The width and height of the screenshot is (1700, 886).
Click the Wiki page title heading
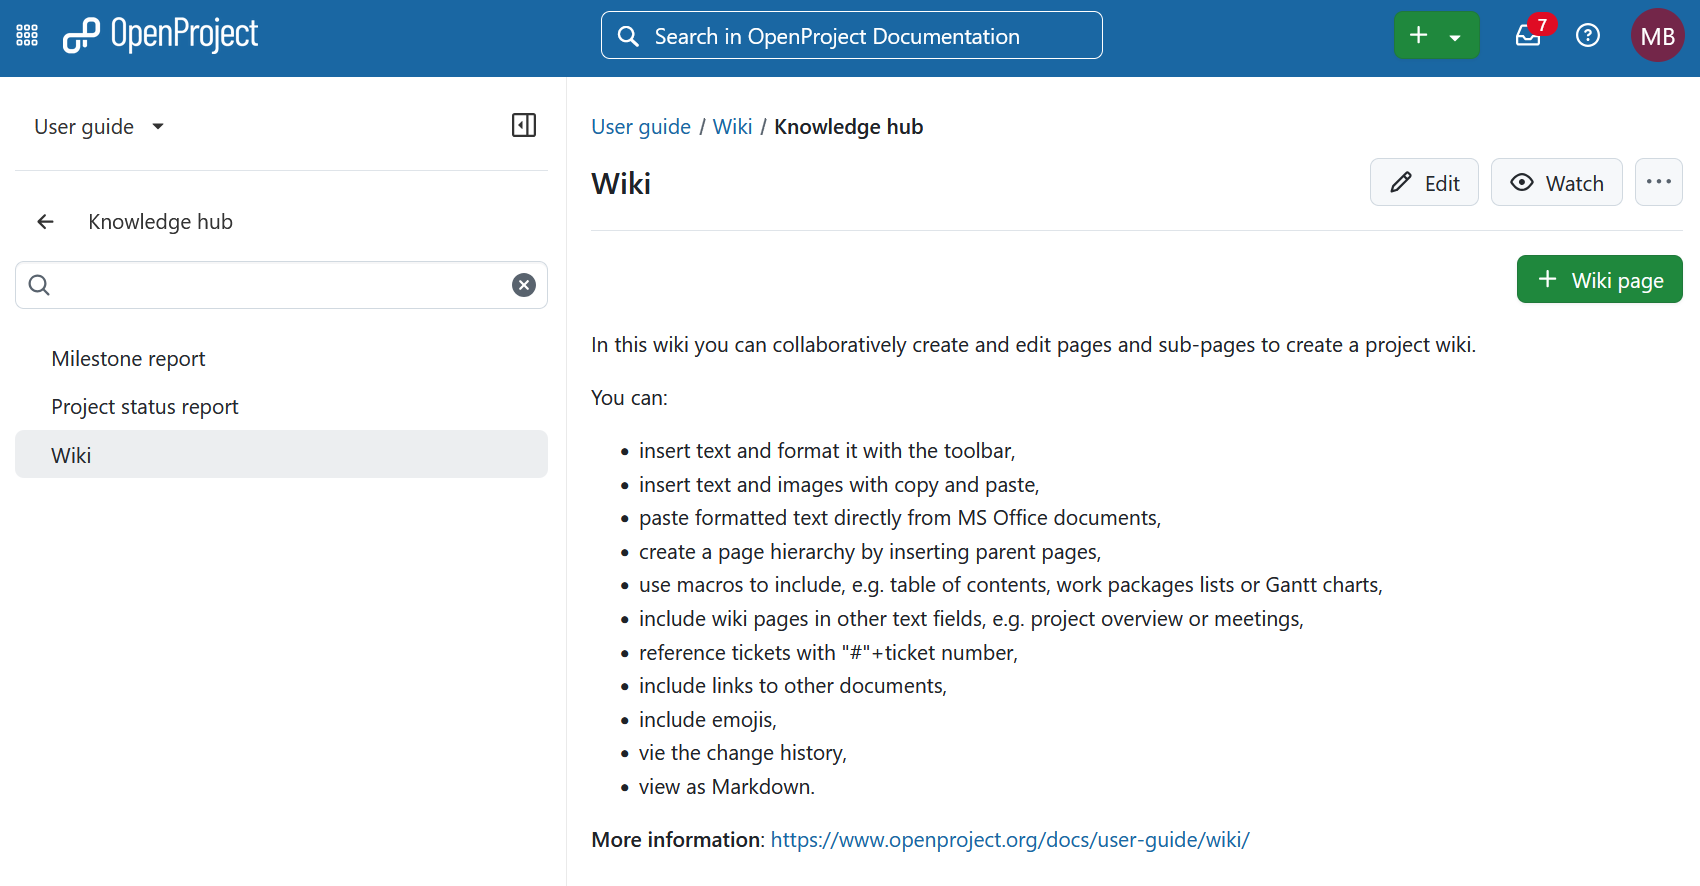pyautogui.click(x=621, y=184)
